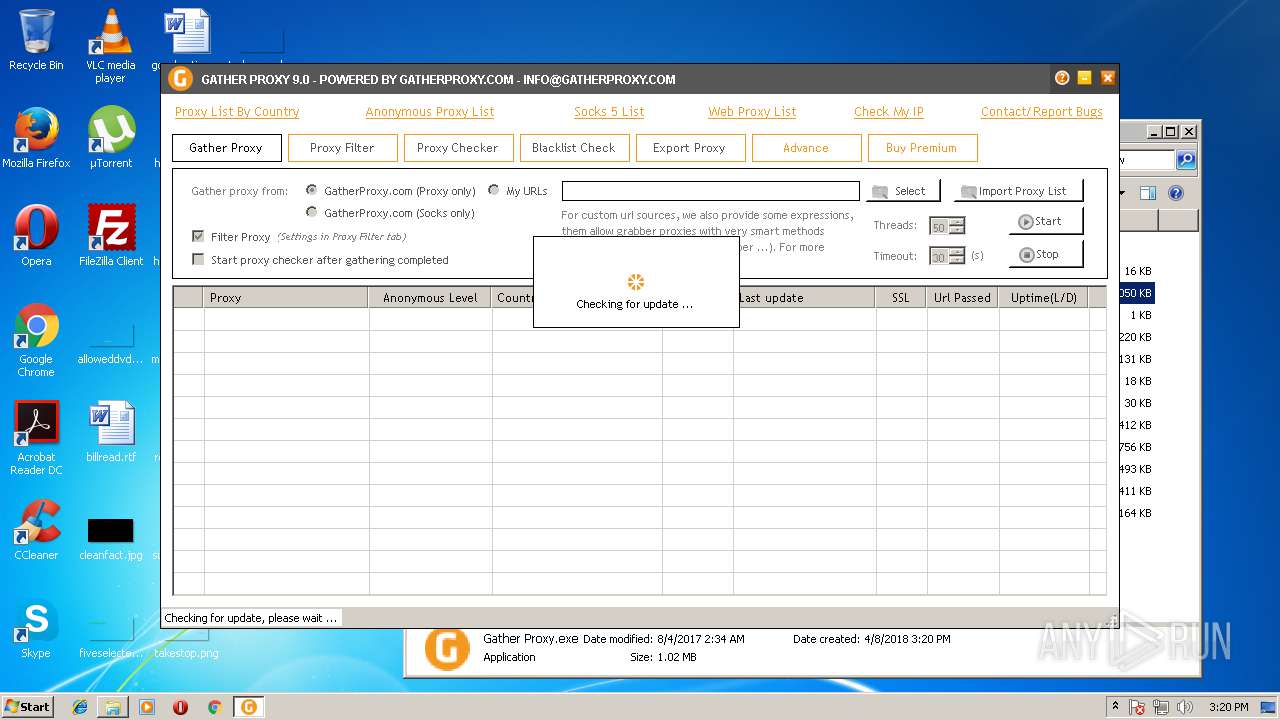Click the Action Center flag tray icon
The image size is (1280, 720).
(1137, 707)
